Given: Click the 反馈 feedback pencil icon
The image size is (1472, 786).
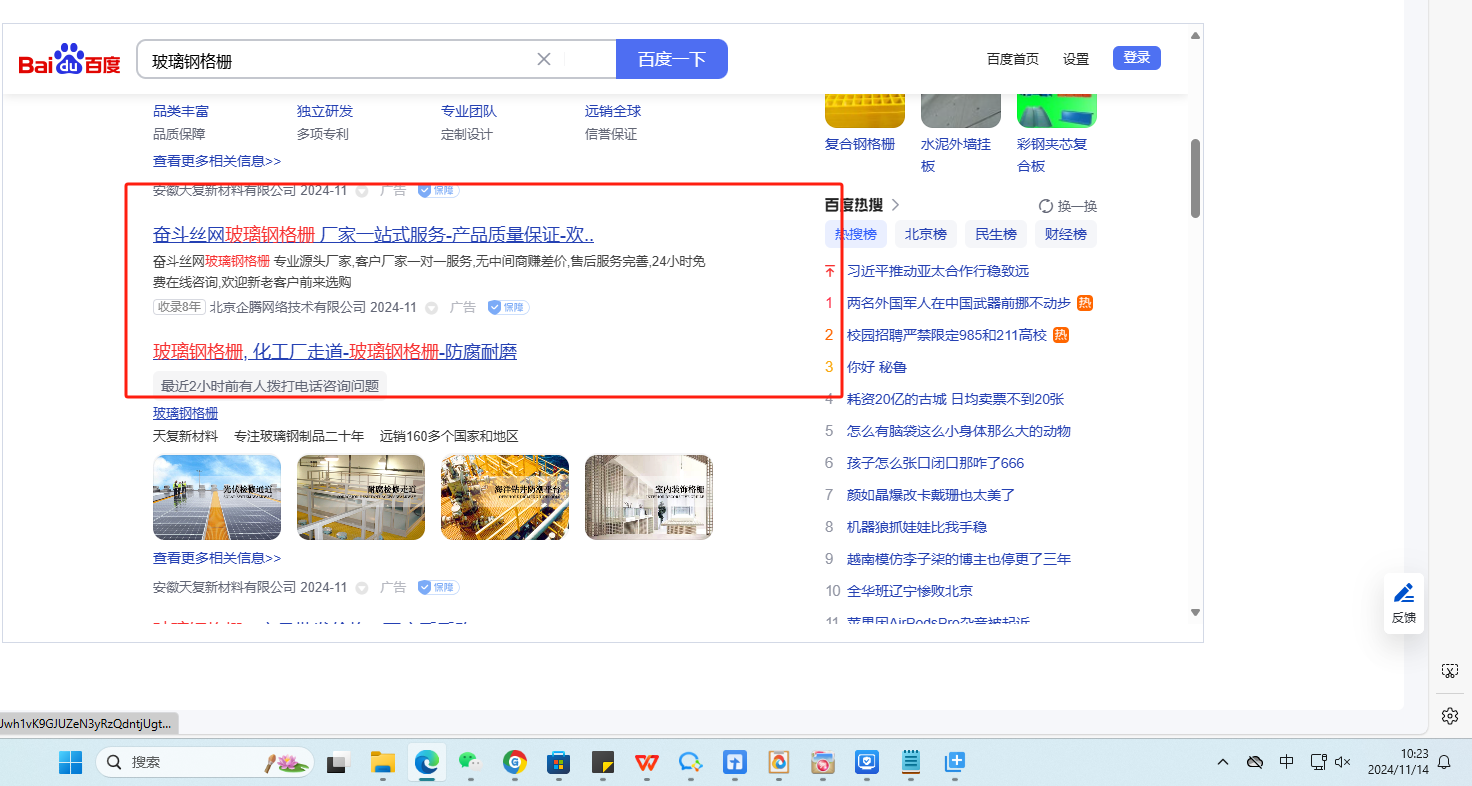Looking at the screenshot, I should click(1404, 593).
